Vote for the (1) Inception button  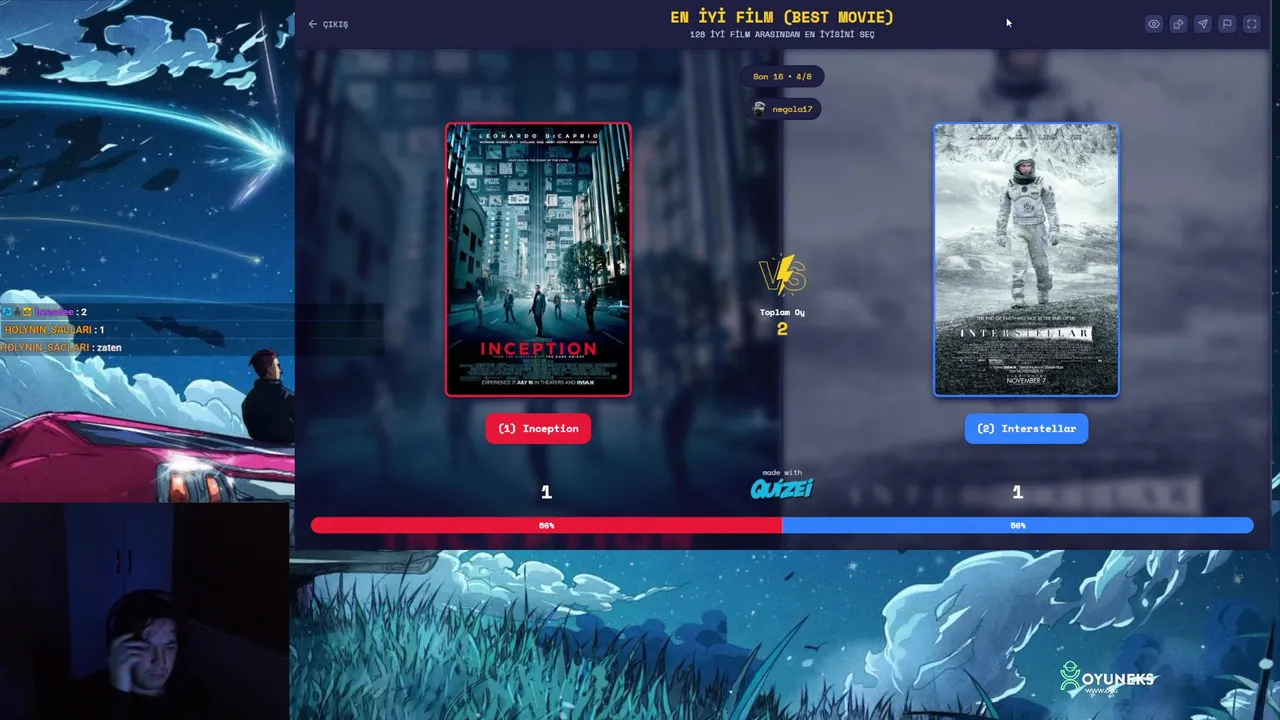[x=538, y=428]
